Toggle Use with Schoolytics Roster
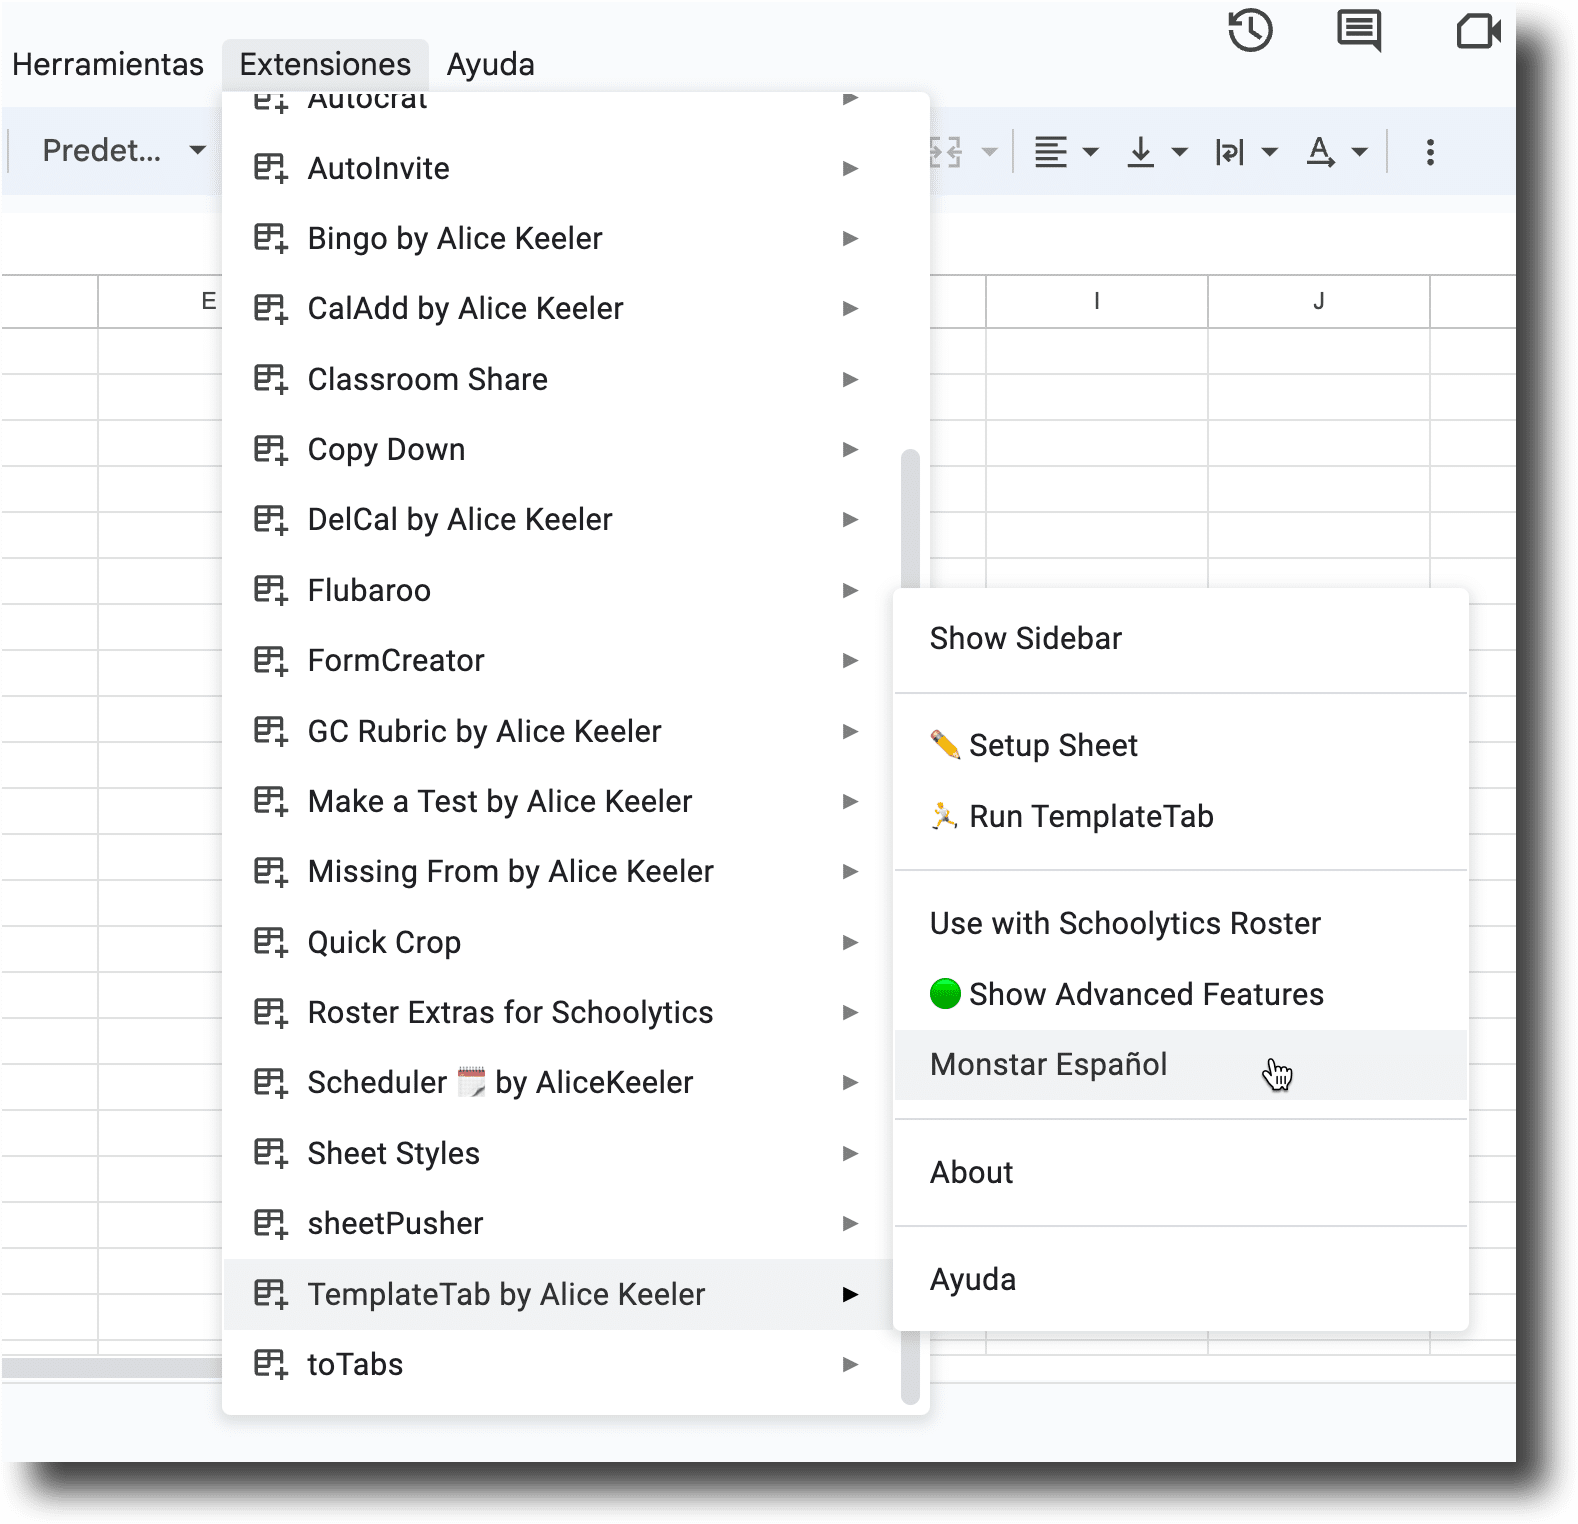 point(1125,923)
